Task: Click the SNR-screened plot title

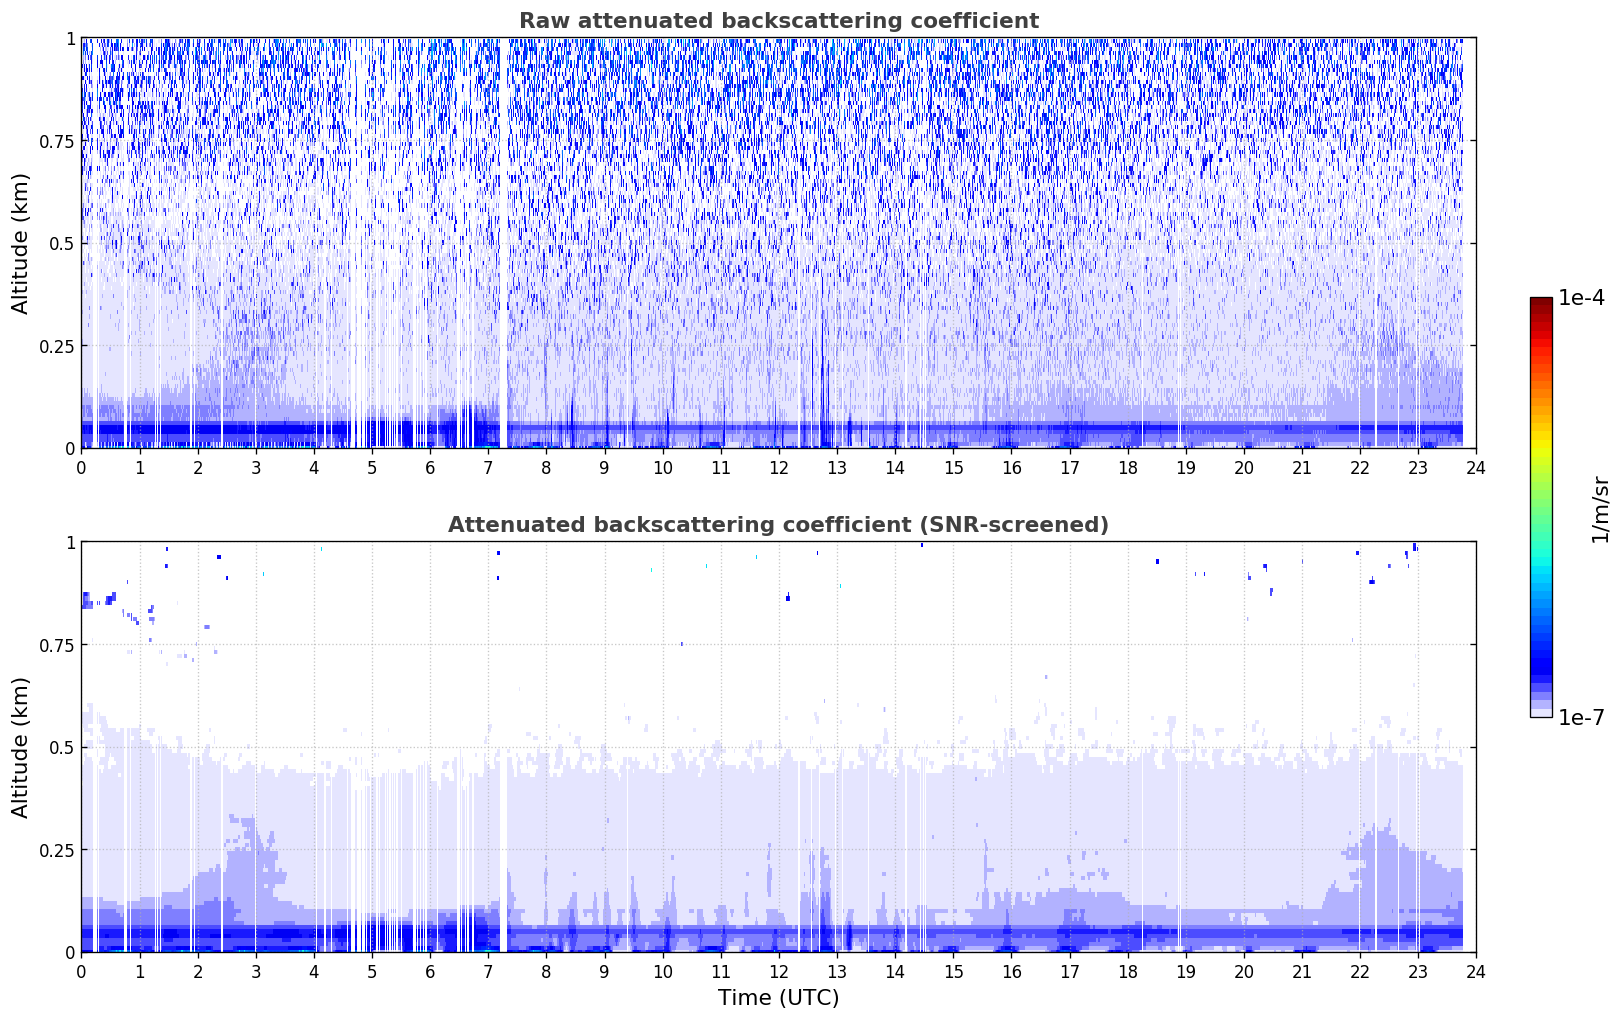Action: 778,525
